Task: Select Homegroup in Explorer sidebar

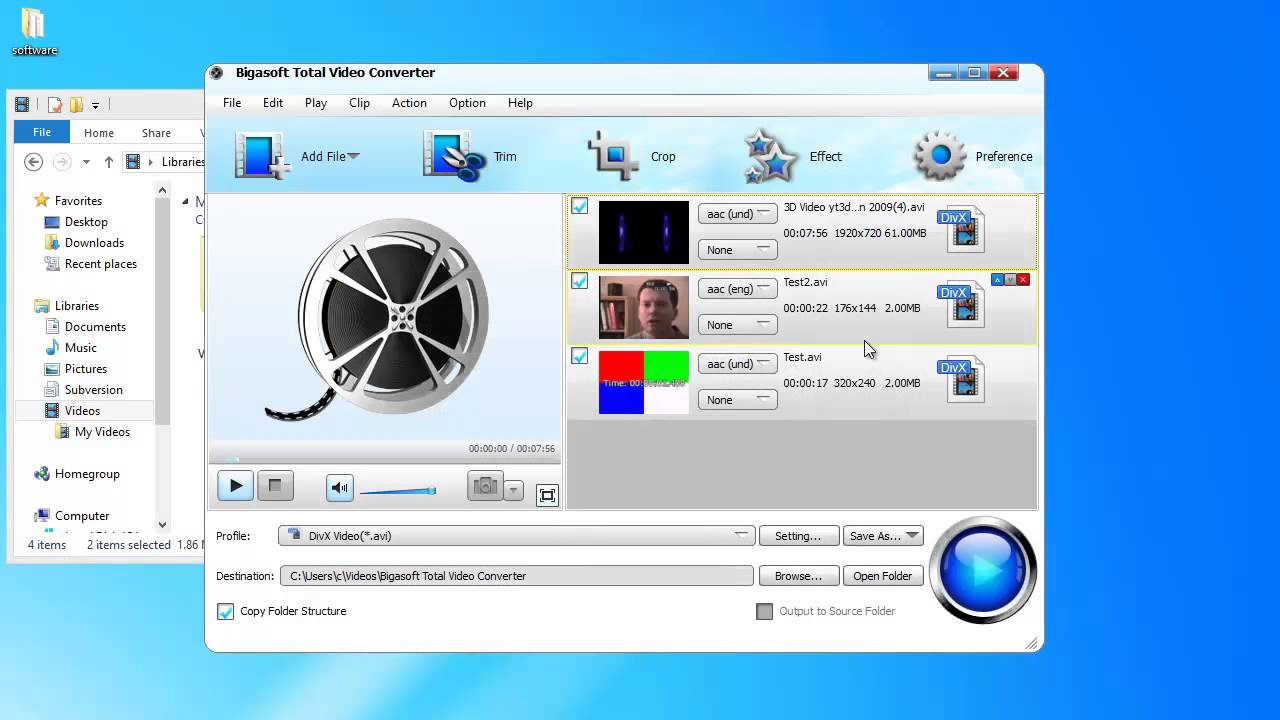Action: (x=87, y=474)
